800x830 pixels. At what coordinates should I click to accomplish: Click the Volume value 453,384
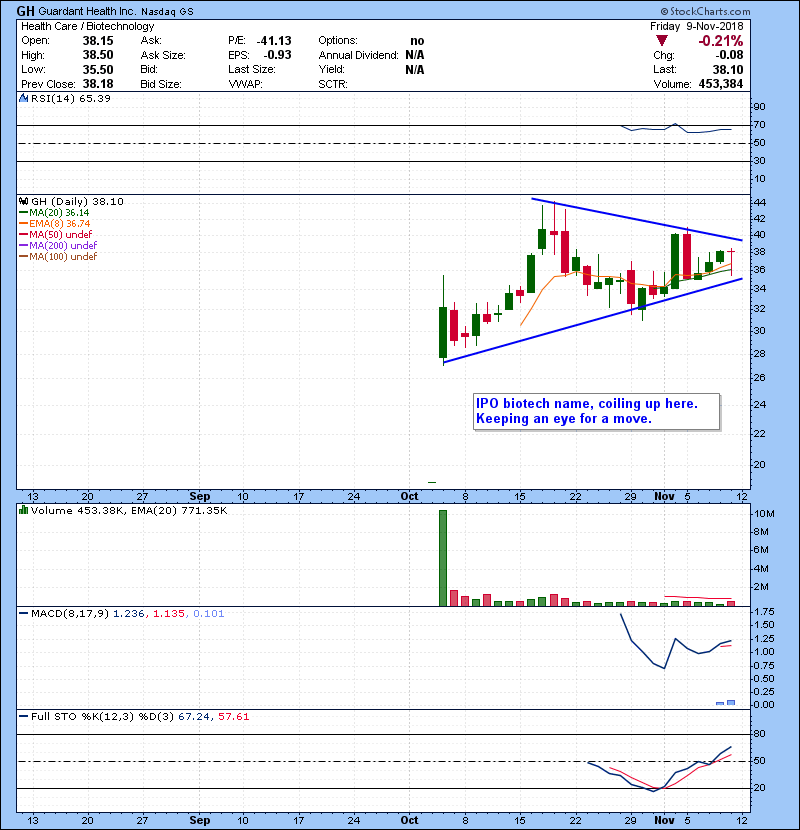[x=721, y=84]
